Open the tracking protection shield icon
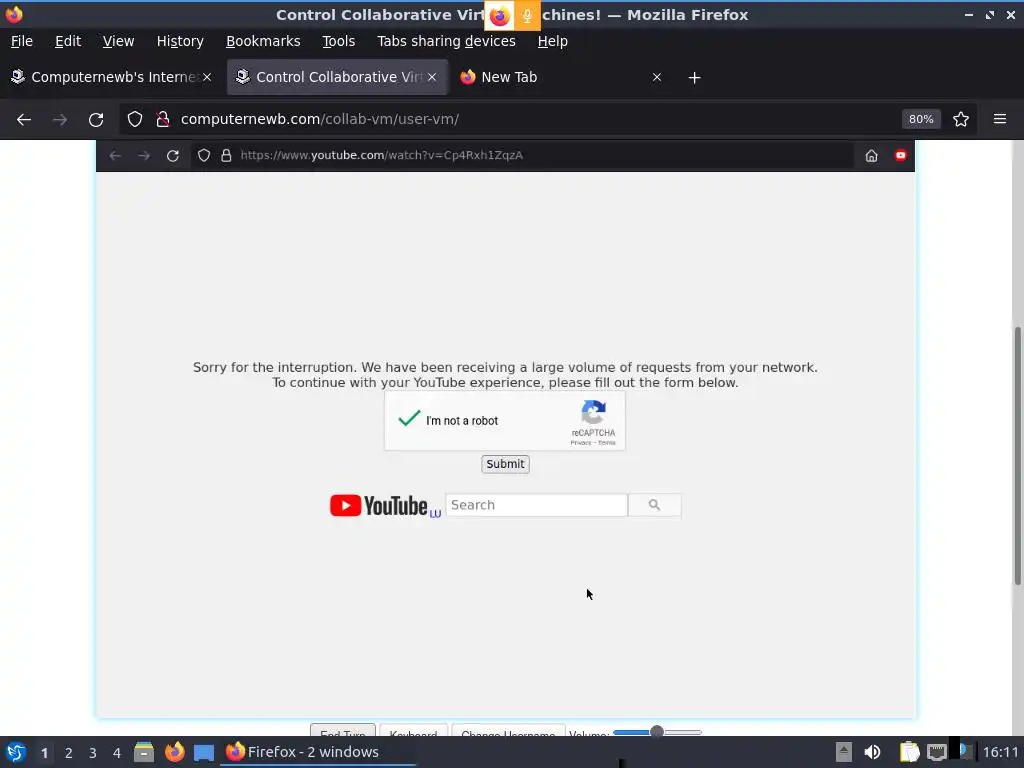This screenshot has width=1024, height=768. point(135,119)
